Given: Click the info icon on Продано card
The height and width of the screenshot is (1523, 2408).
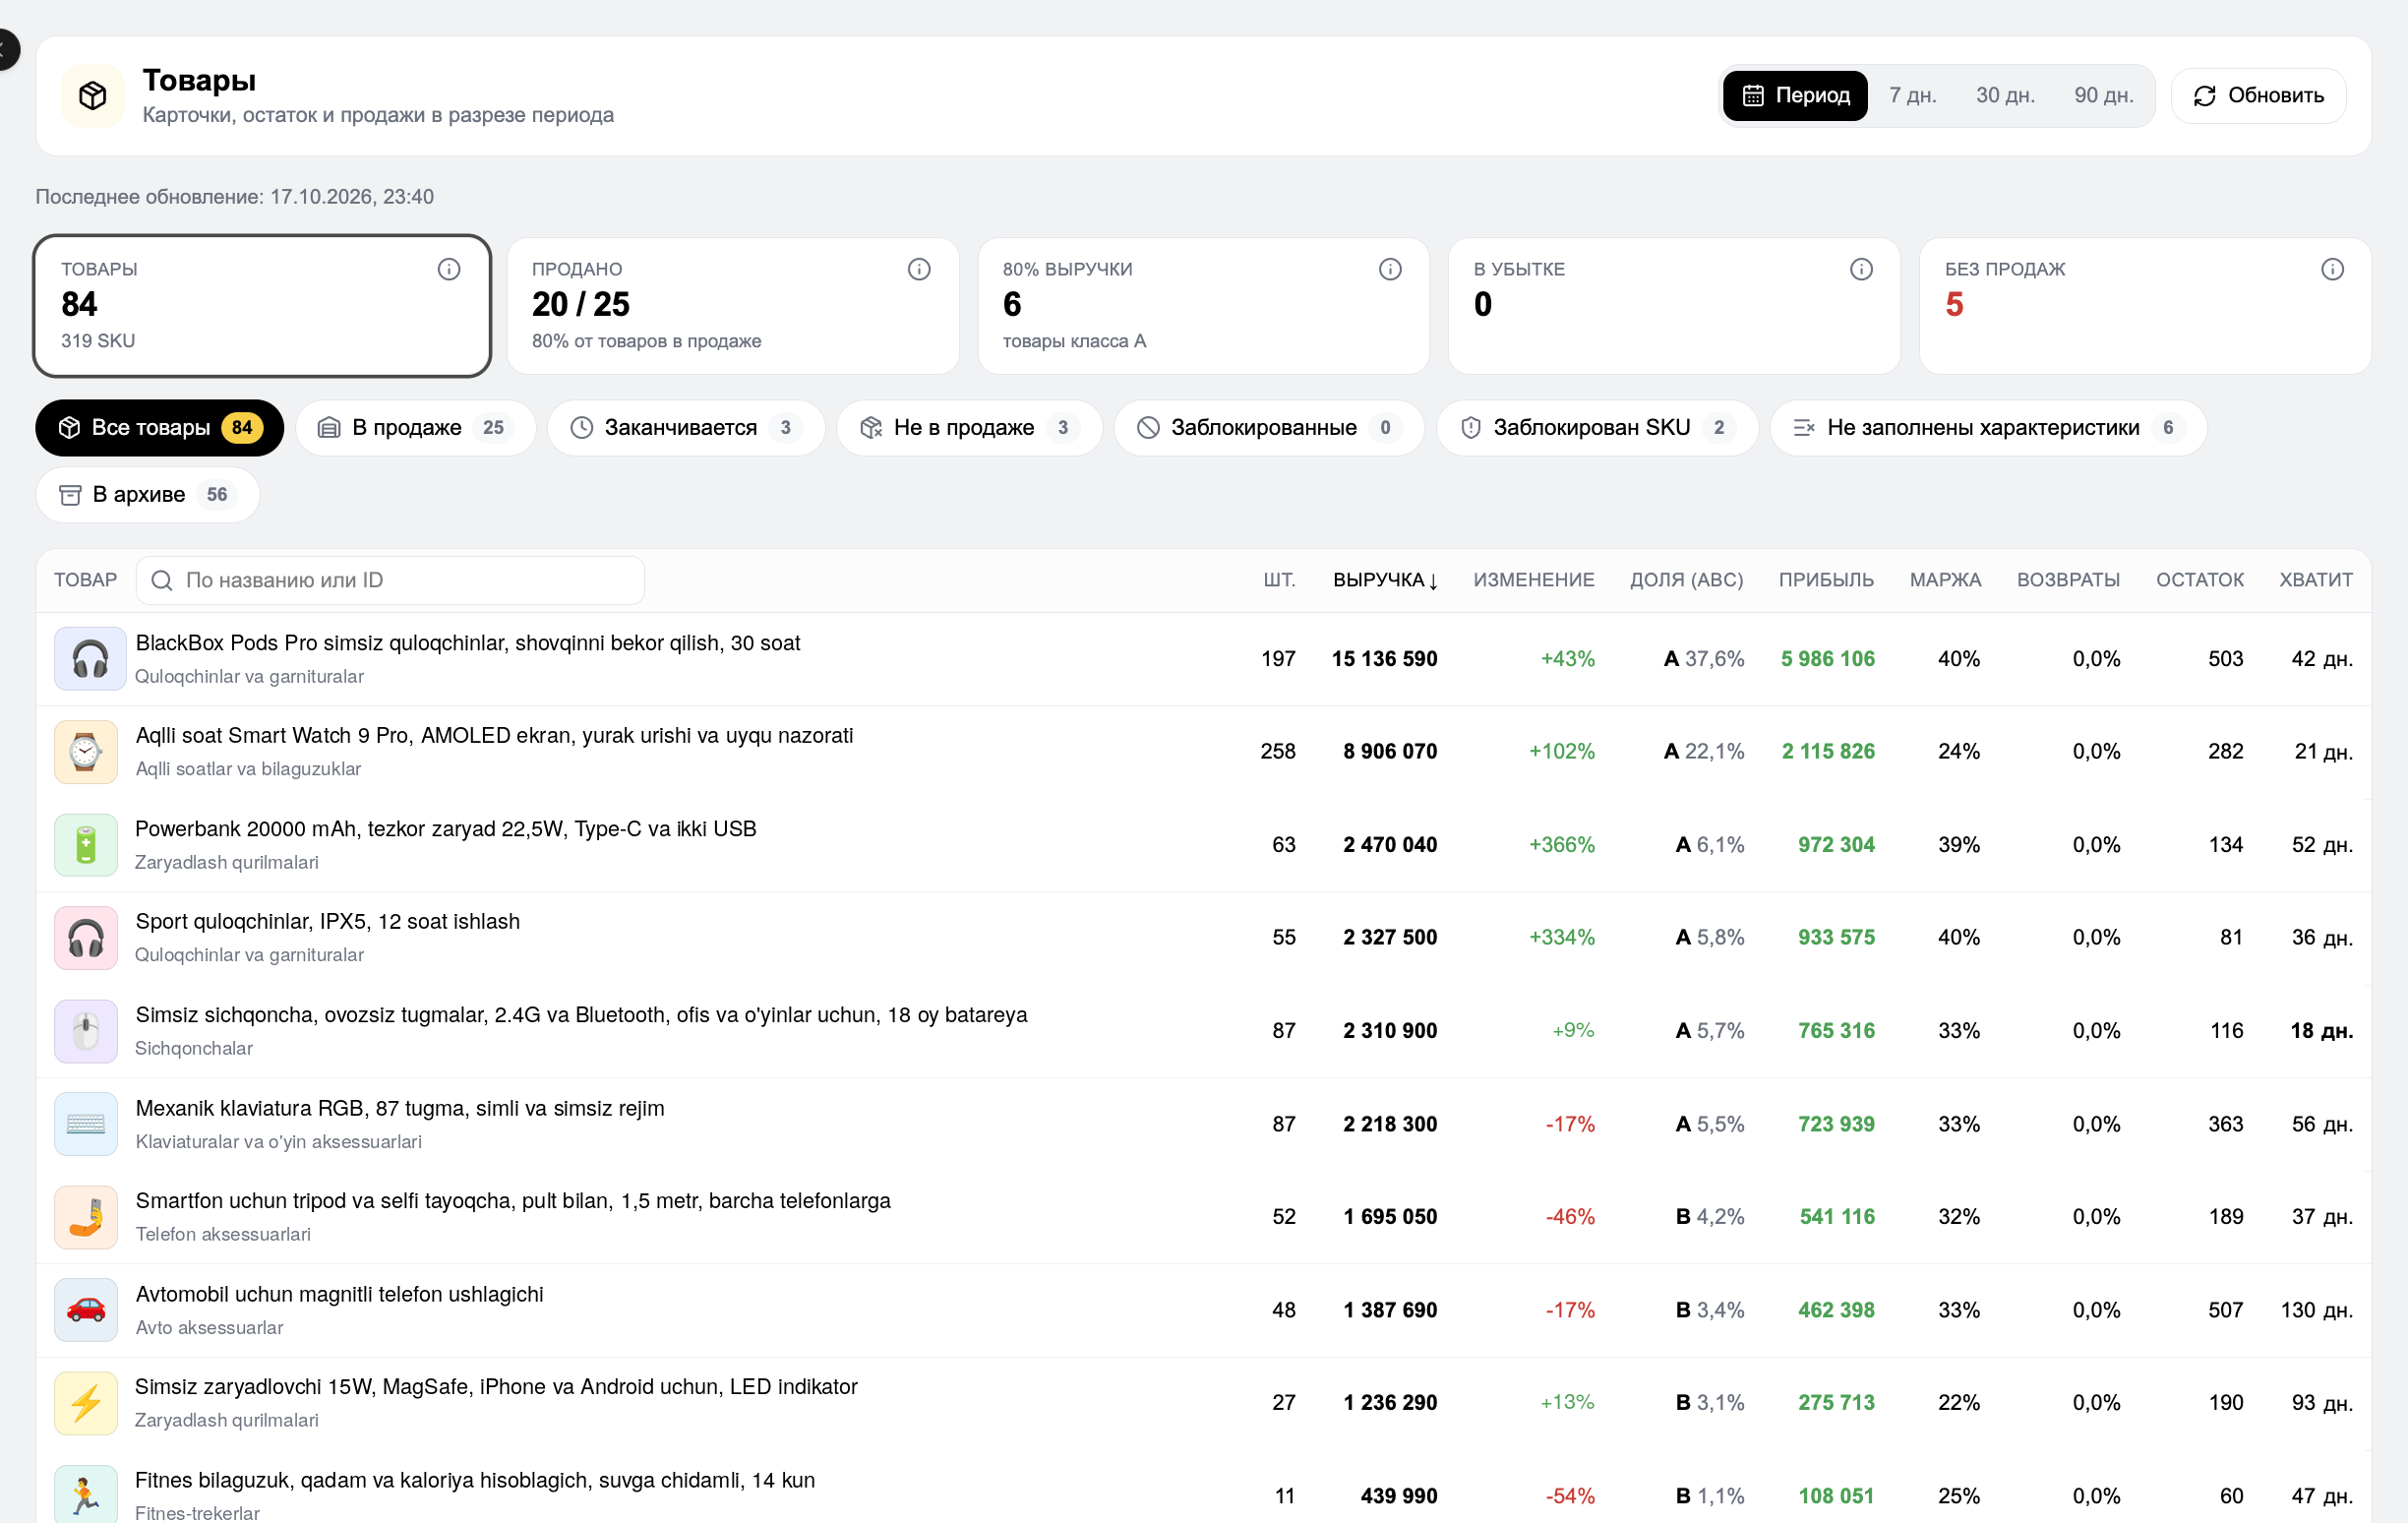Looking at the screenshot, I should [x=919, y=269].
